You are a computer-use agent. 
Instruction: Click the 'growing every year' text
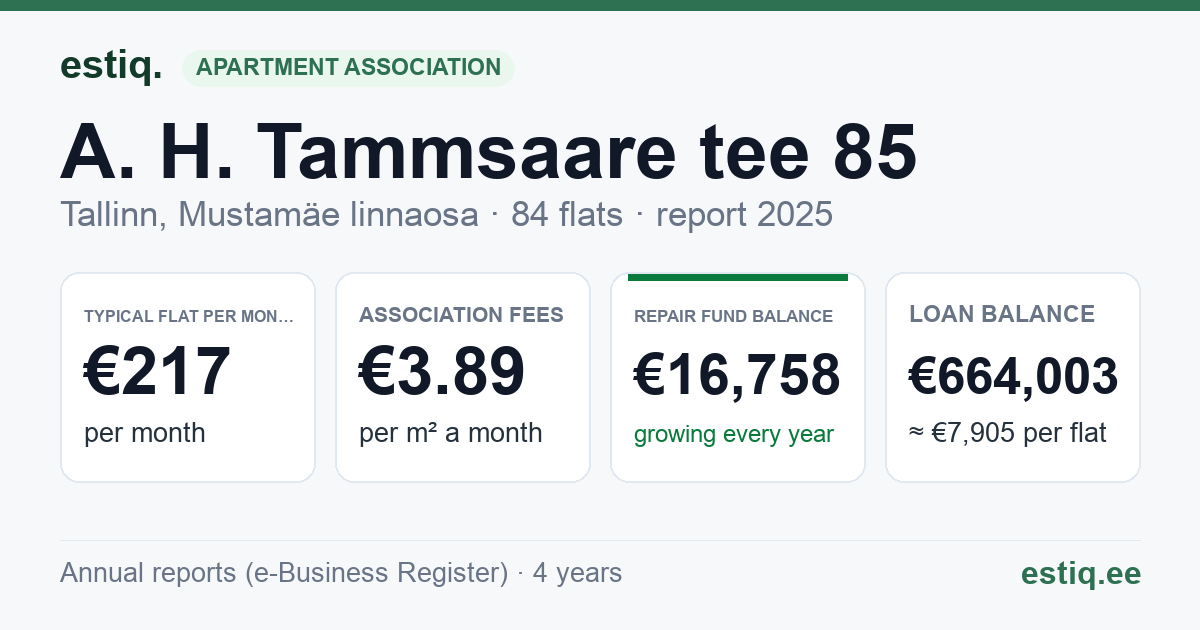coord(734,435)
